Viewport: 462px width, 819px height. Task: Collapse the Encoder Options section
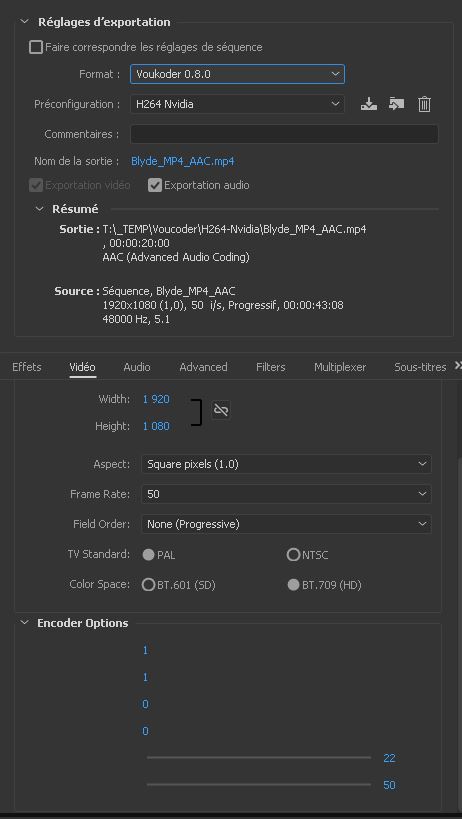coord(24,623)
